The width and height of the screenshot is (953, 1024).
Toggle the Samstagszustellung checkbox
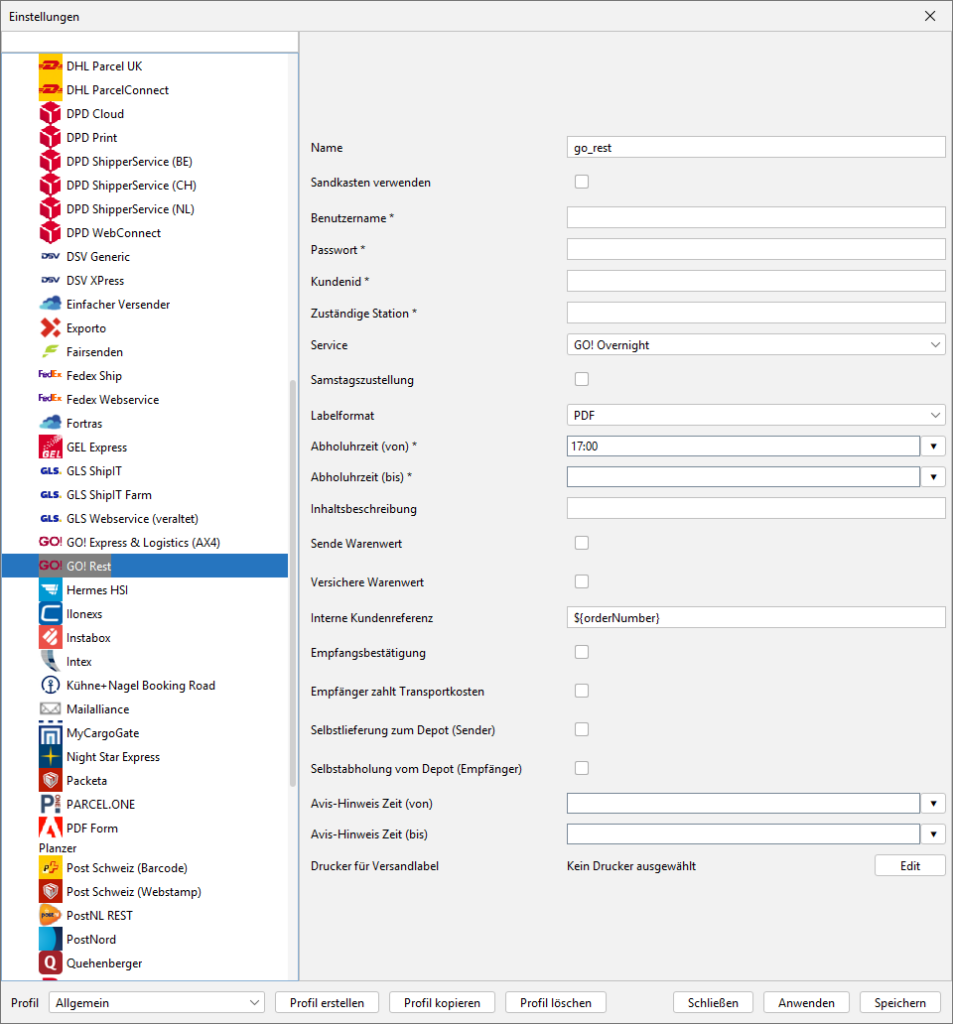pos(581,379)
